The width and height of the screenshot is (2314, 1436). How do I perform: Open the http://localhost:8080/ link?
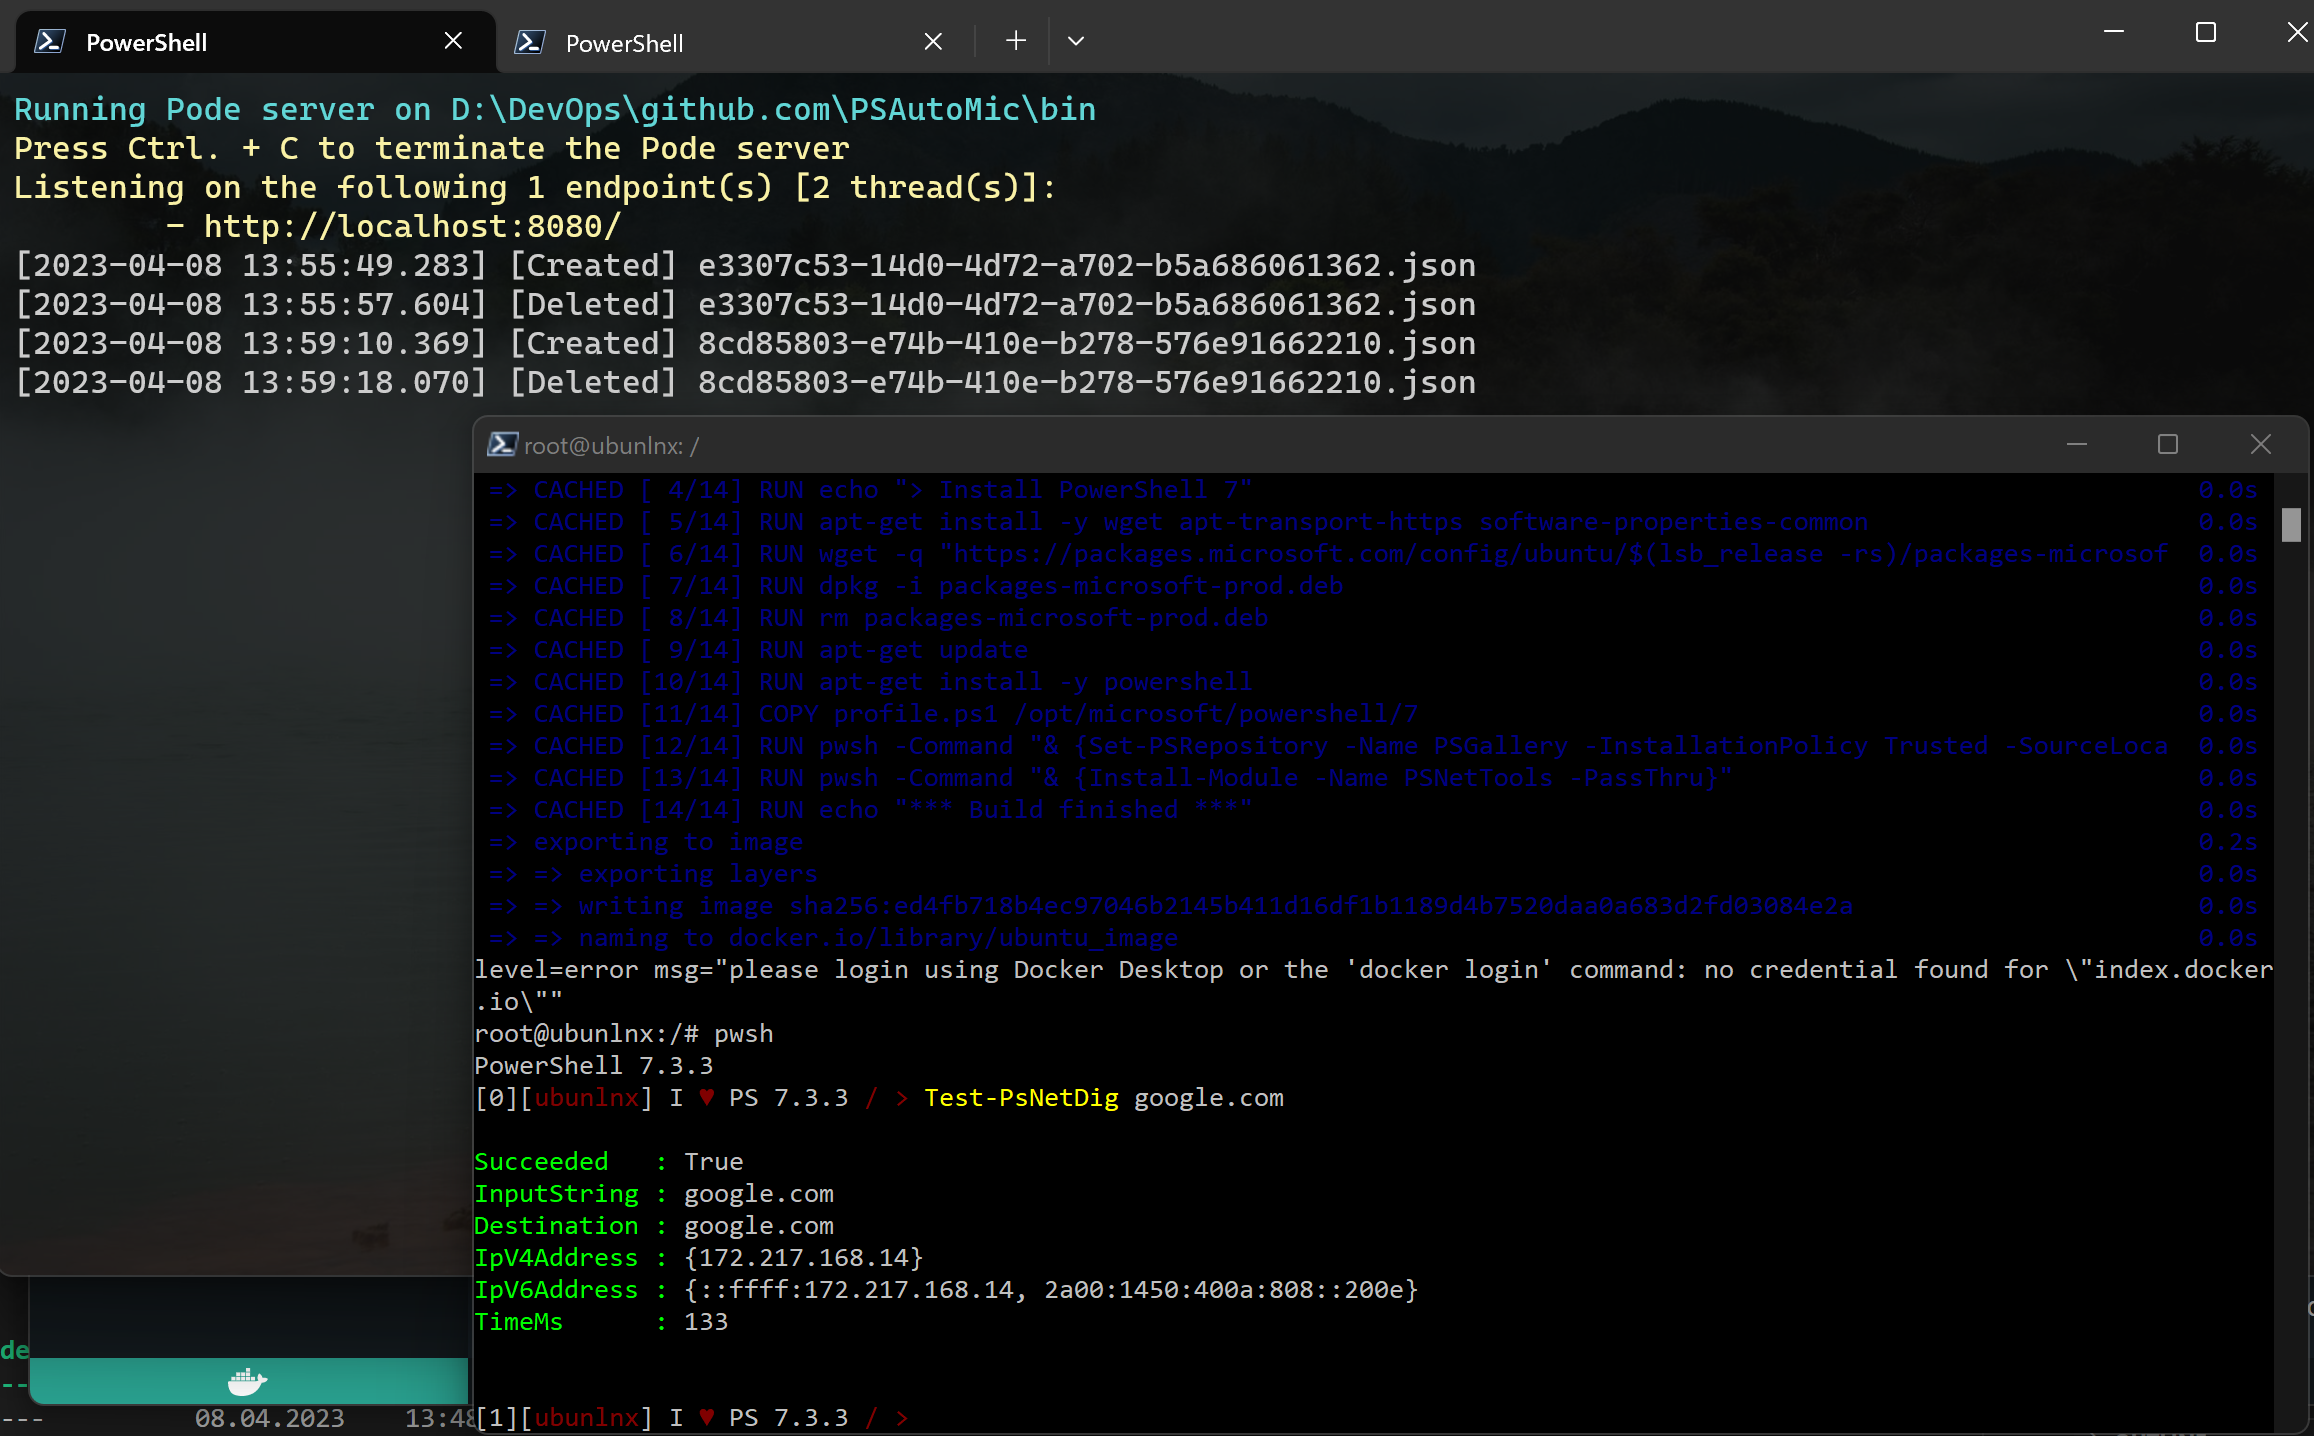pos(412,227)
